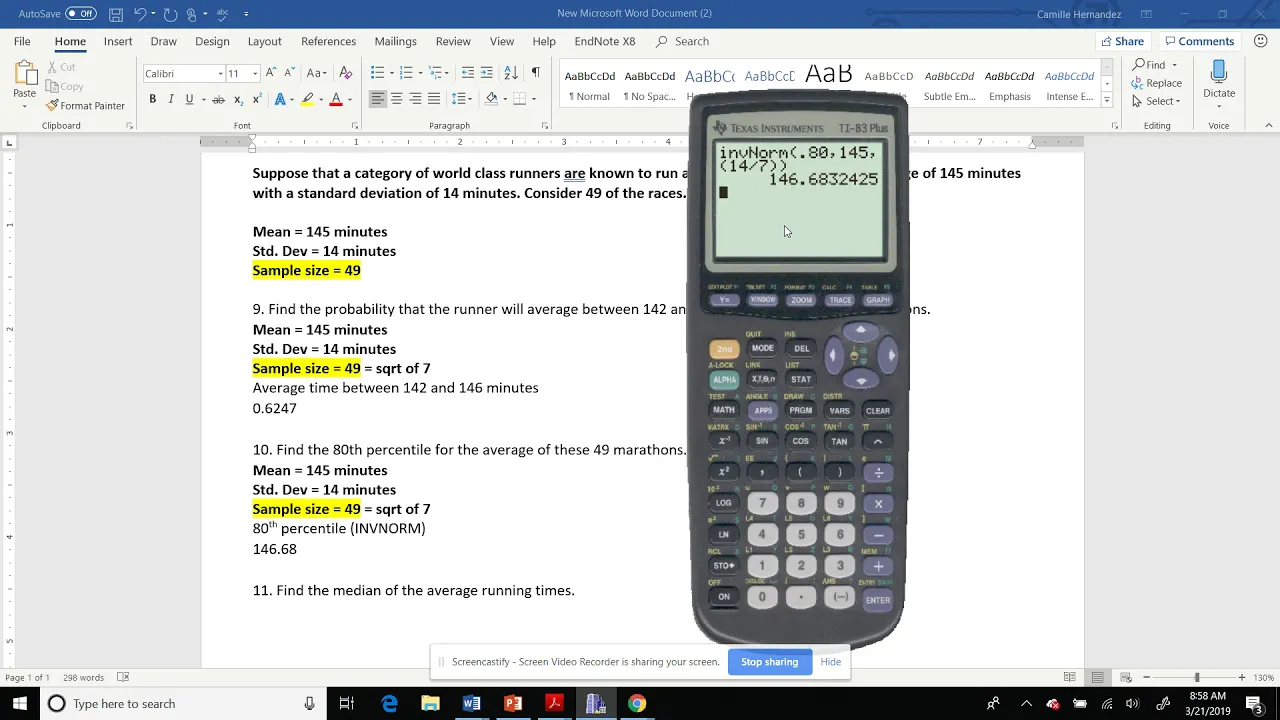Image resolution: width=1280 pixels, height=720 pixels.
Task: Switch to the References tab
Action: (329, 41)
